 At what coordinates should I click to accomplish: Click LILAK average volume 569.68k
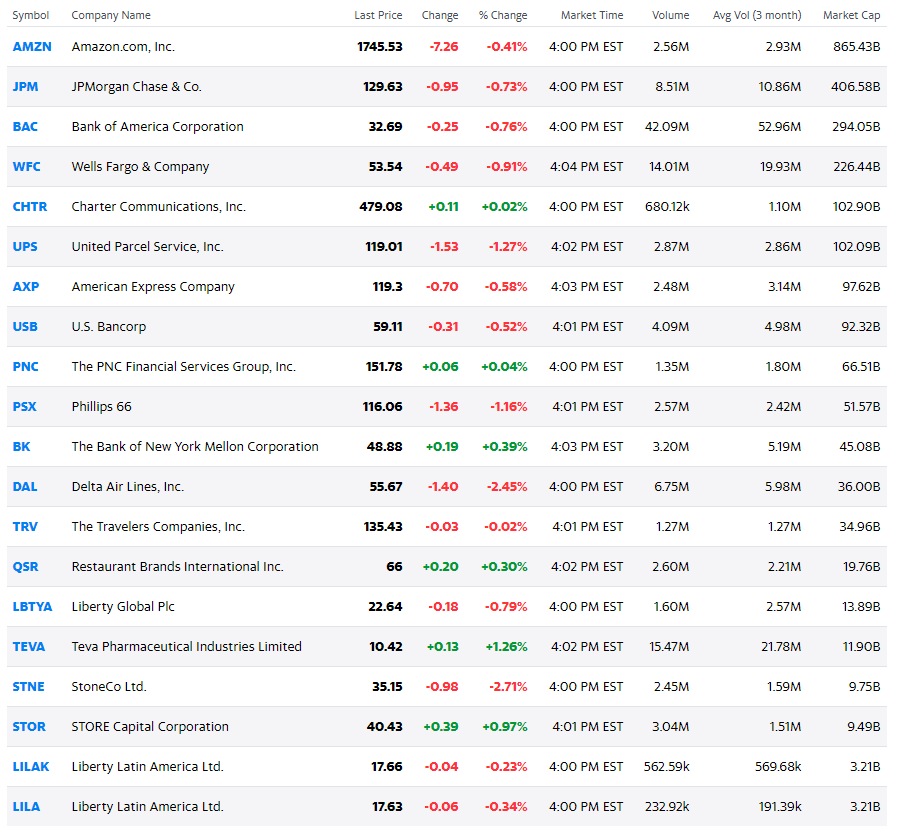(778, 767)
